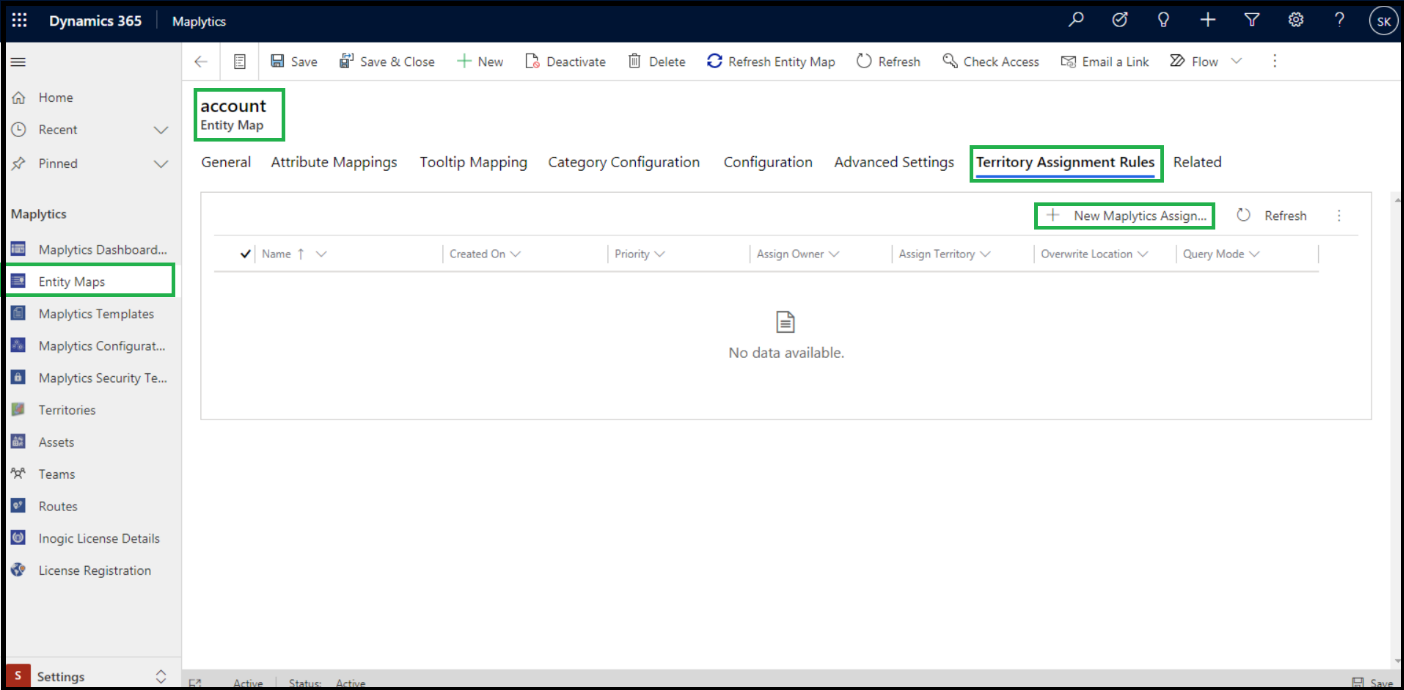Open the Settings gear icon in header
The image size is (1404, 690).
[x=1295, y=20]
